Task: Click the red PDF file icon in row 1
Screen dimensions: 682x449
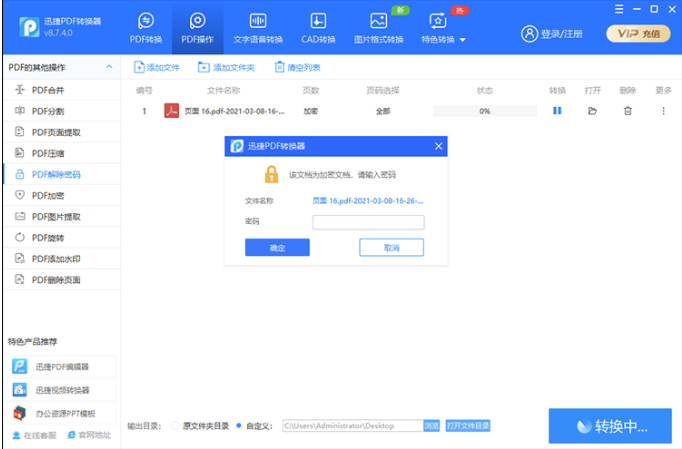Action: (x=171, y=111)
